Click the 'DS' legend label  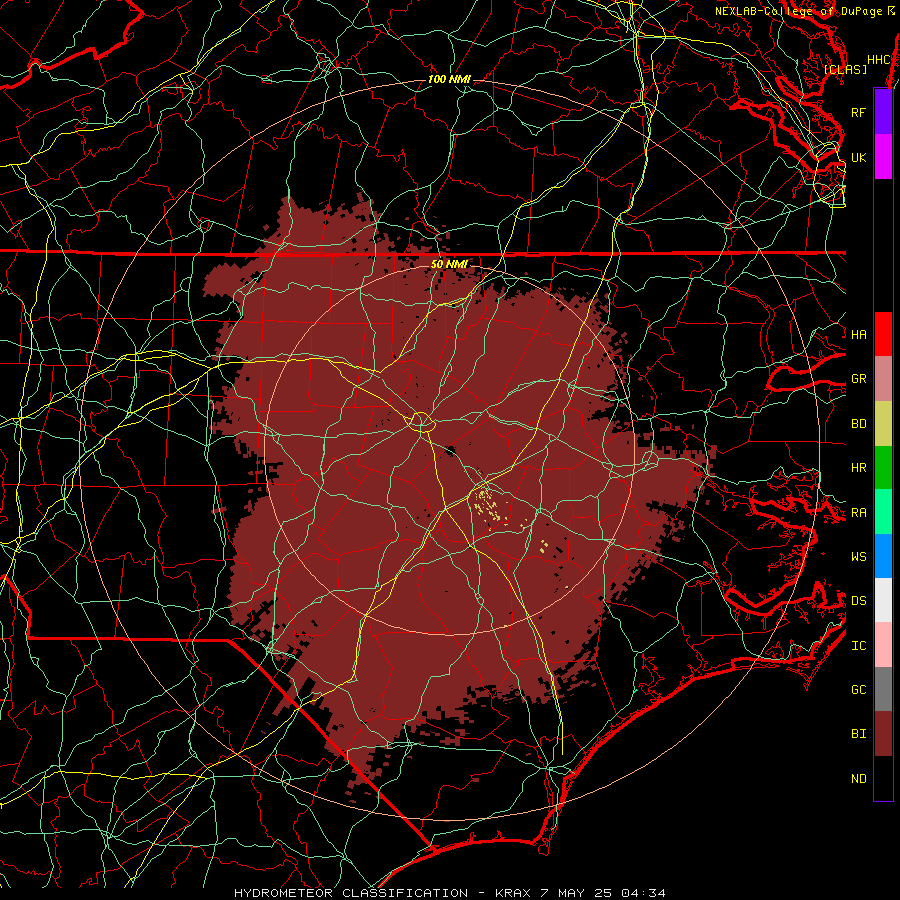coord(858,600)
